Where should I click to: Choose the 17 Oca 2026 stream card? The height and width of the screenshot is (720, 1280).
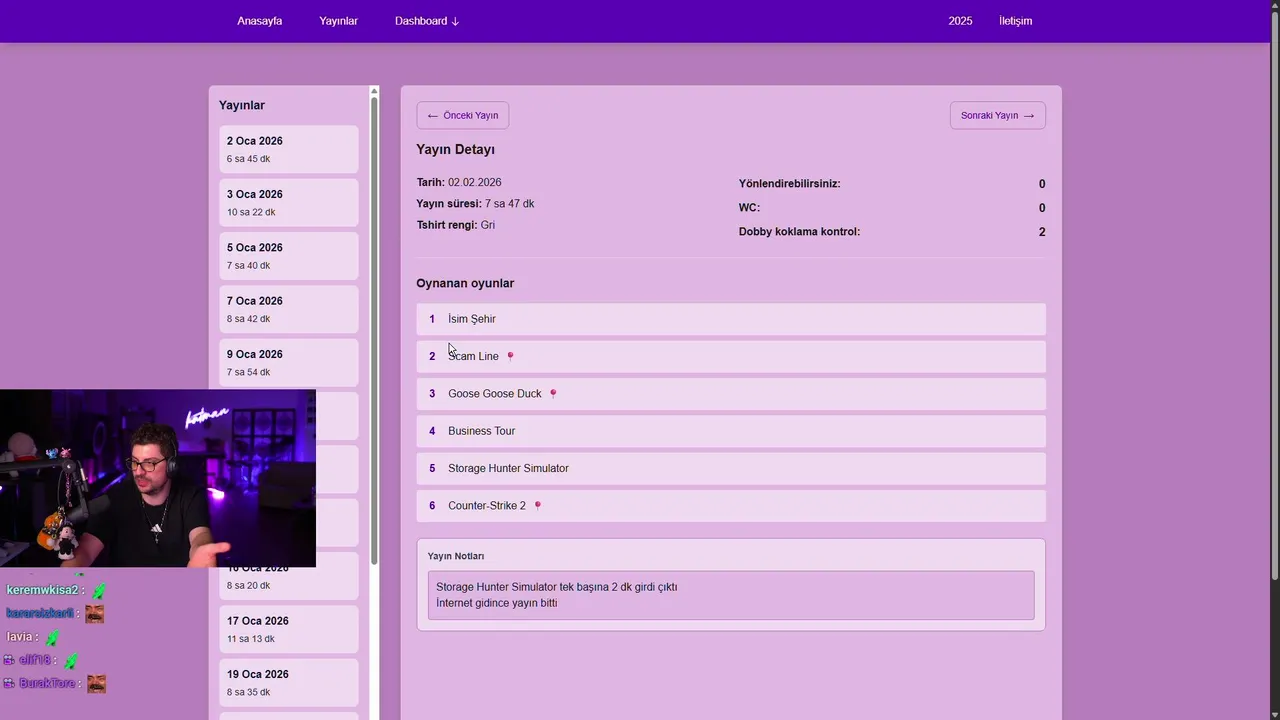point(289,629)
